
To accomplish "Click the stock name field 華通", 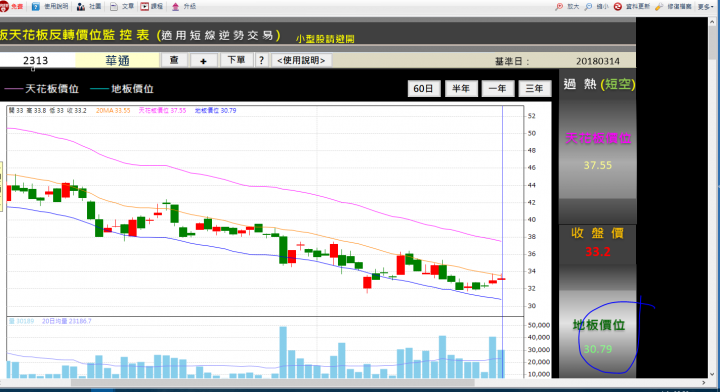I will (x=118, y=61).
